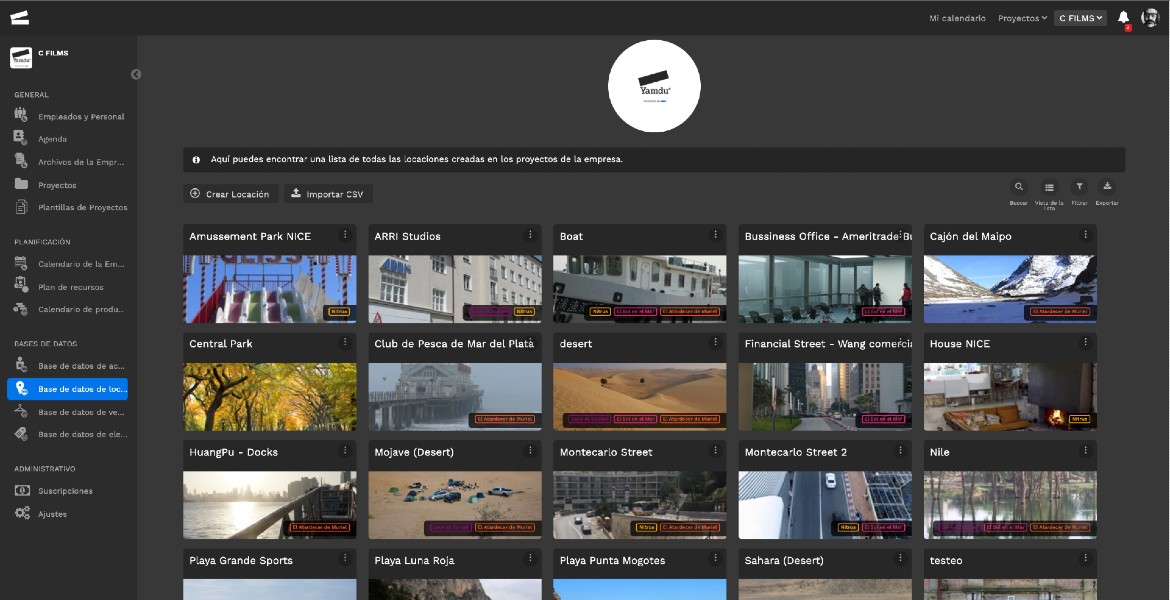Open the Search tool icon

click(1019, 187)
